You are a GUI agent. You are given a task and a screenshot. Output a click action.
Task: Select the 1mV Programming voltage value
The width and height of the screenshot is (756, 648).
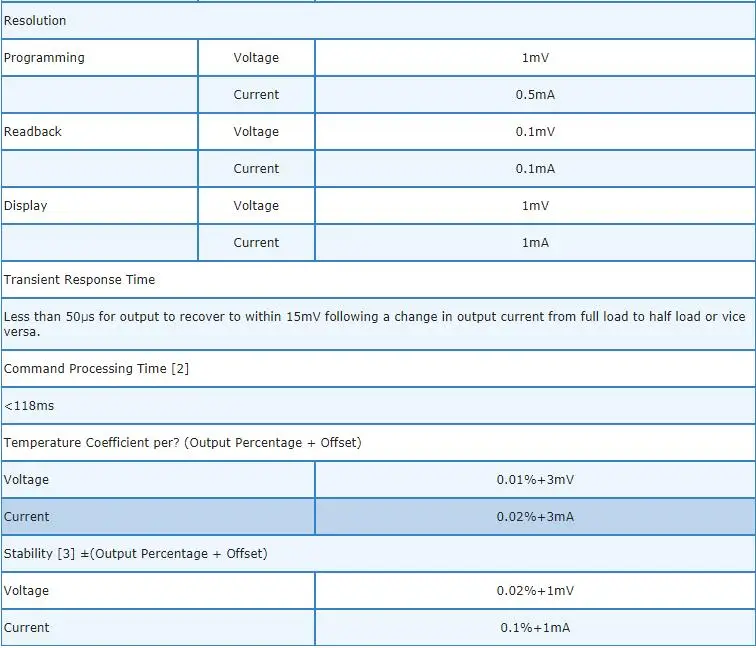(535, 58)
